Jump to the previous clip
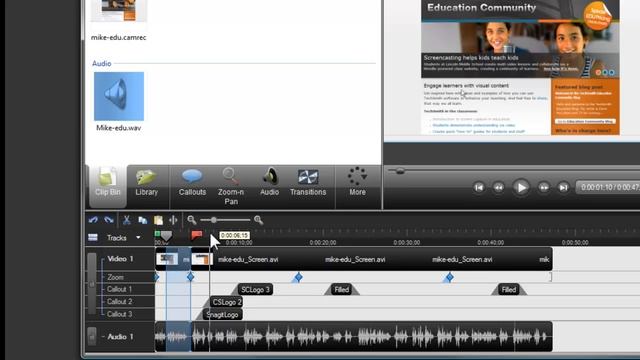The height and width of the screenshot is (360, 640). [479, 187]
